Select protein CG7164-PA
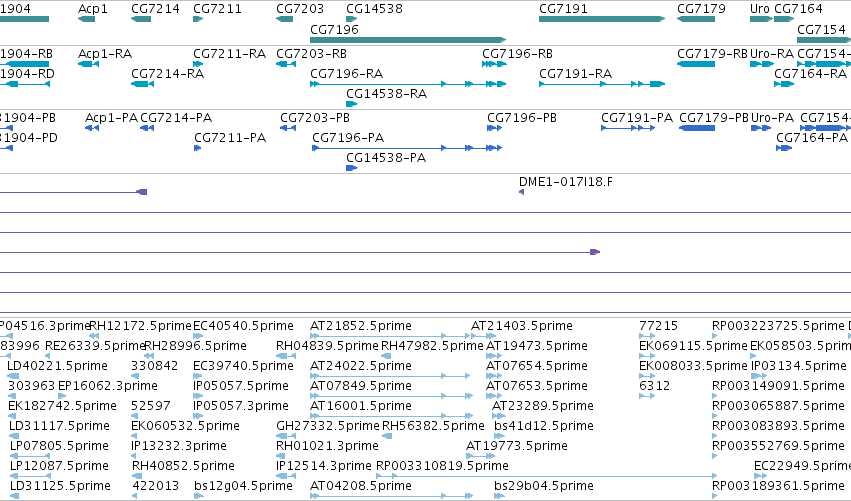The height and width of the screenshot is (501, 851). (x=812, y=138)
